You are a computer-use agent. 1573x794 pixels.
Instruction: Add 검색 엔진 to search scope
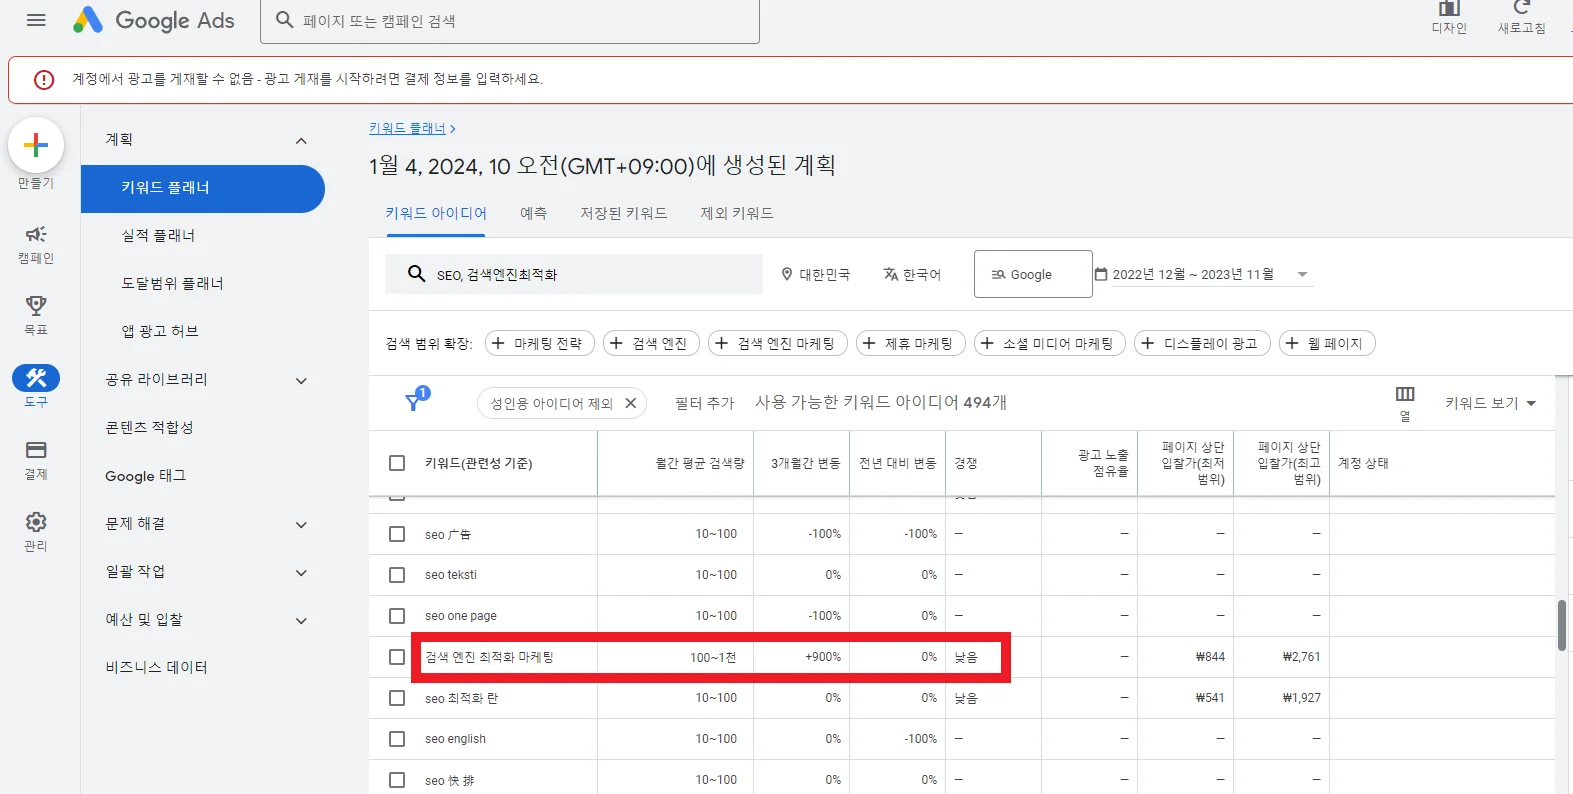pyautogui.click(x=651, y=343)
